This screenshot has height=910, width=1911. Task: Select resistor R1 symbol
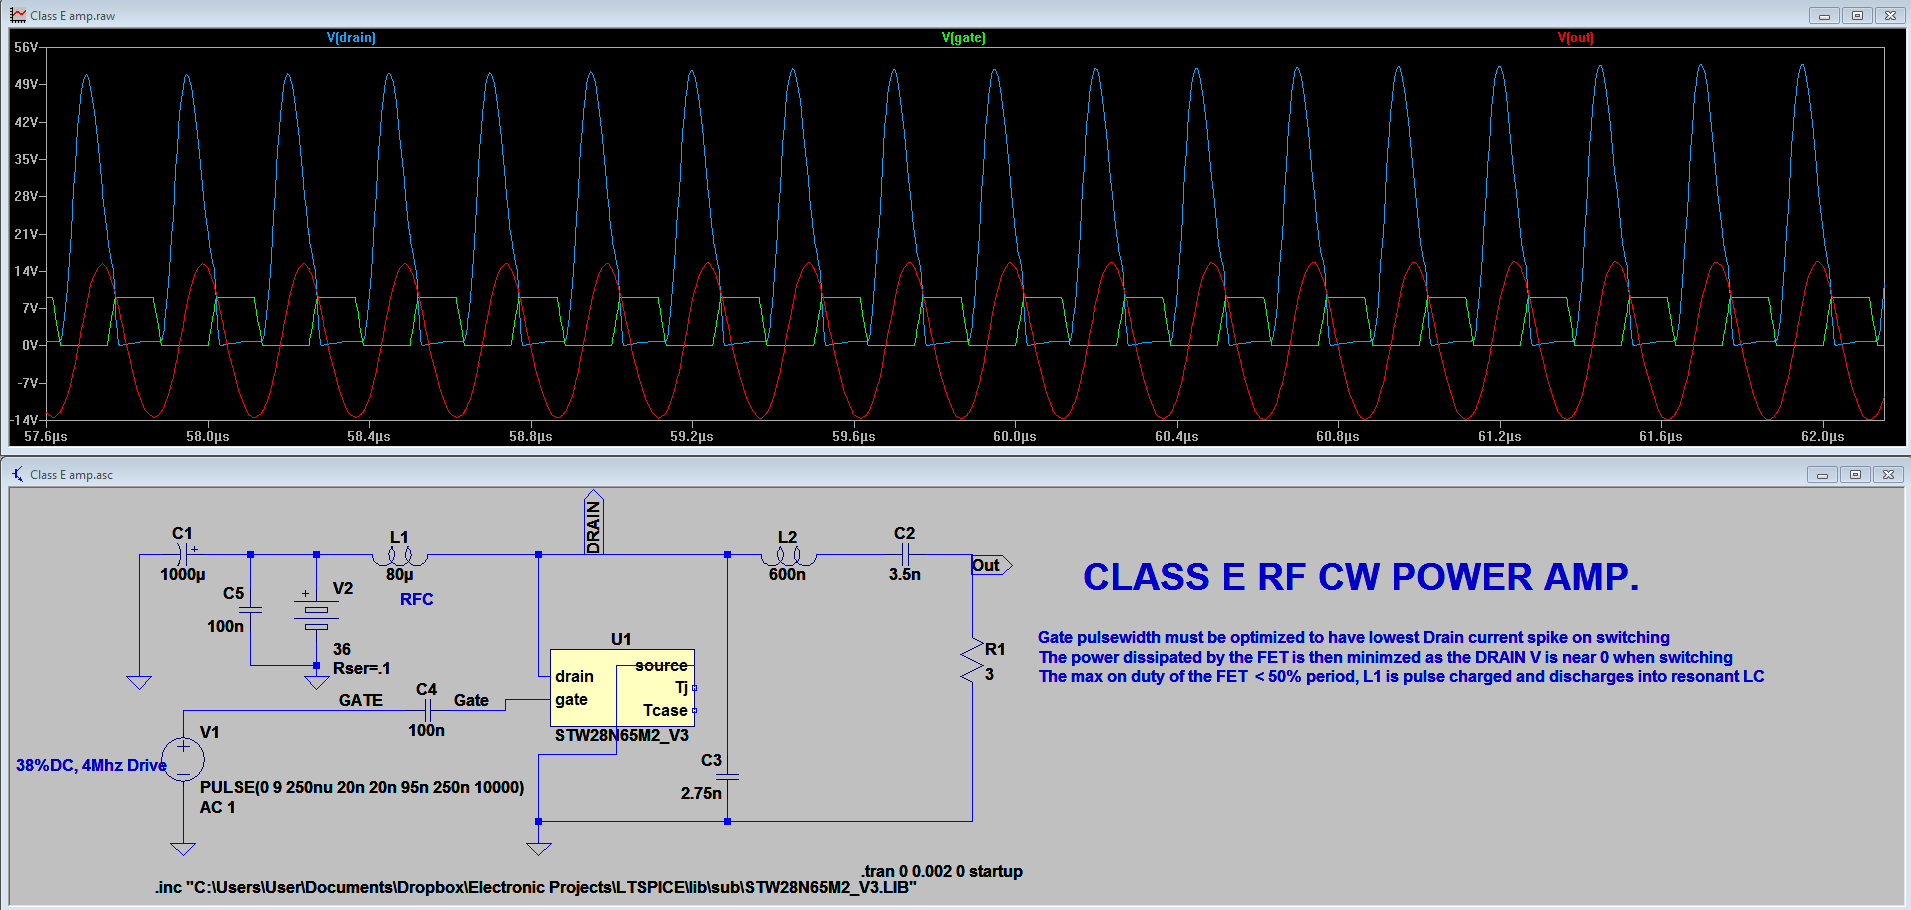pos(972,662)
